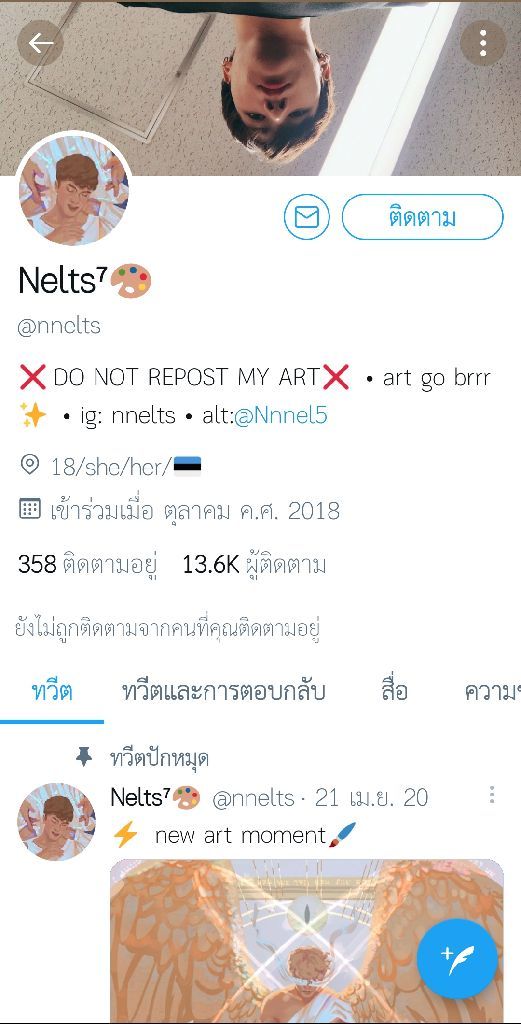View the 13.6K ผู้ติดตาม followers list
This screenshot has height=1024, width=521.
[x=255, y=564]
